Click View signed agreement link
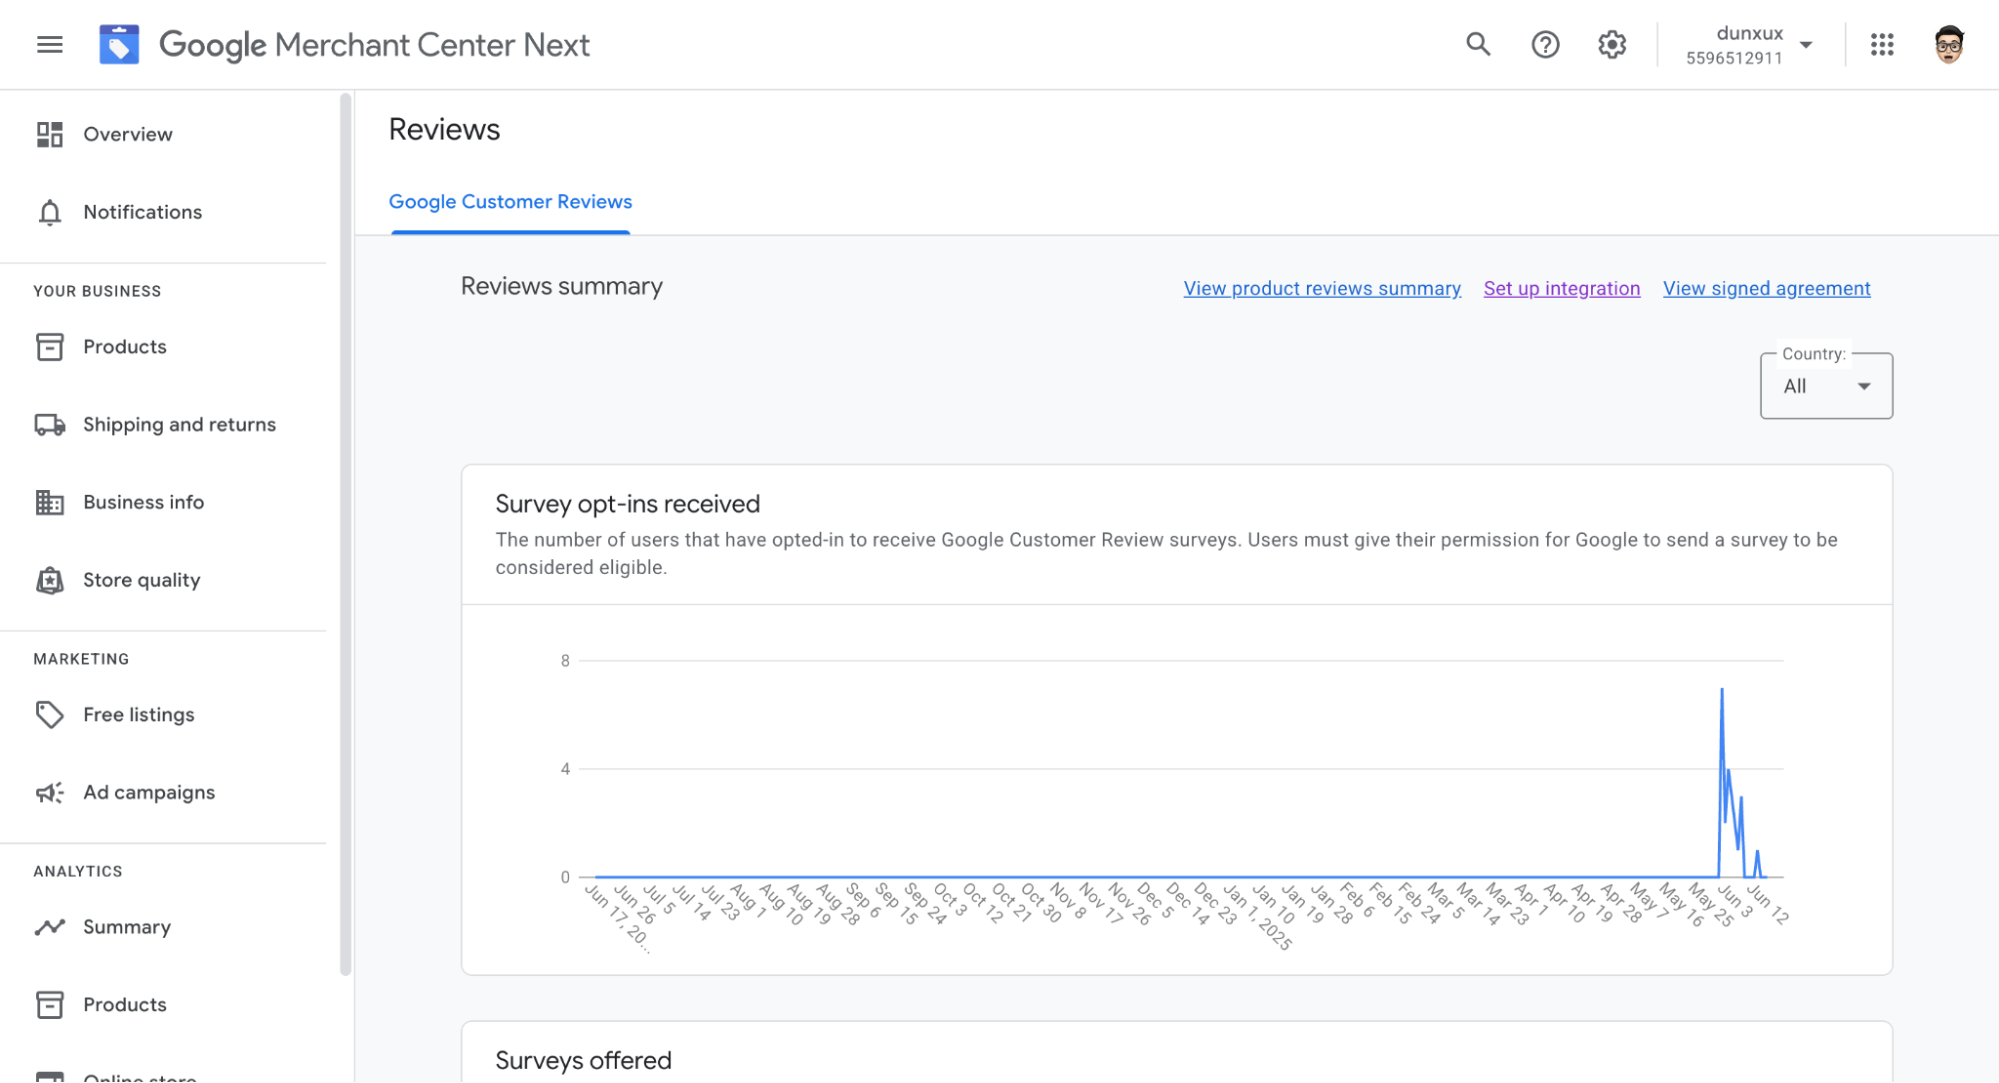Screen dimensions: 1999x1083 coord(1766,288)
